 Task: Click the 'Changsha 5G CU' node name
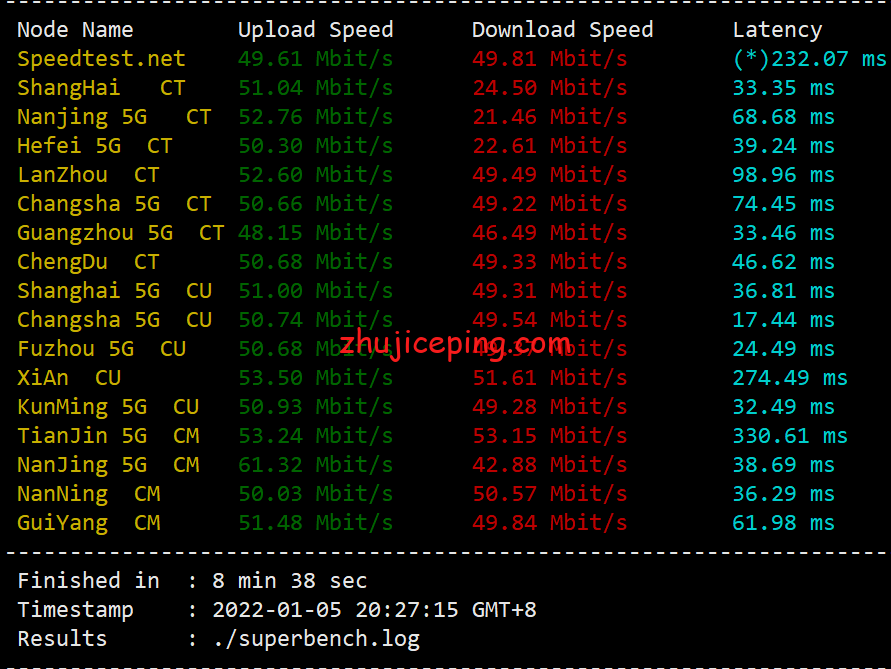(114, 319)
